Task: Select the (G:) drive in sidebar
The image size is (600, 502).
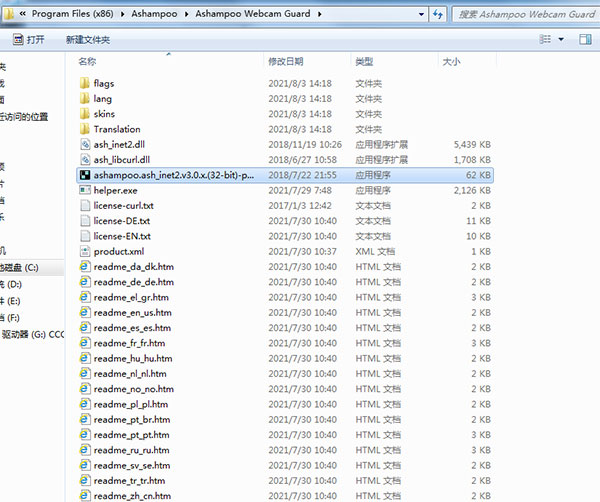Action: (33, 334)
